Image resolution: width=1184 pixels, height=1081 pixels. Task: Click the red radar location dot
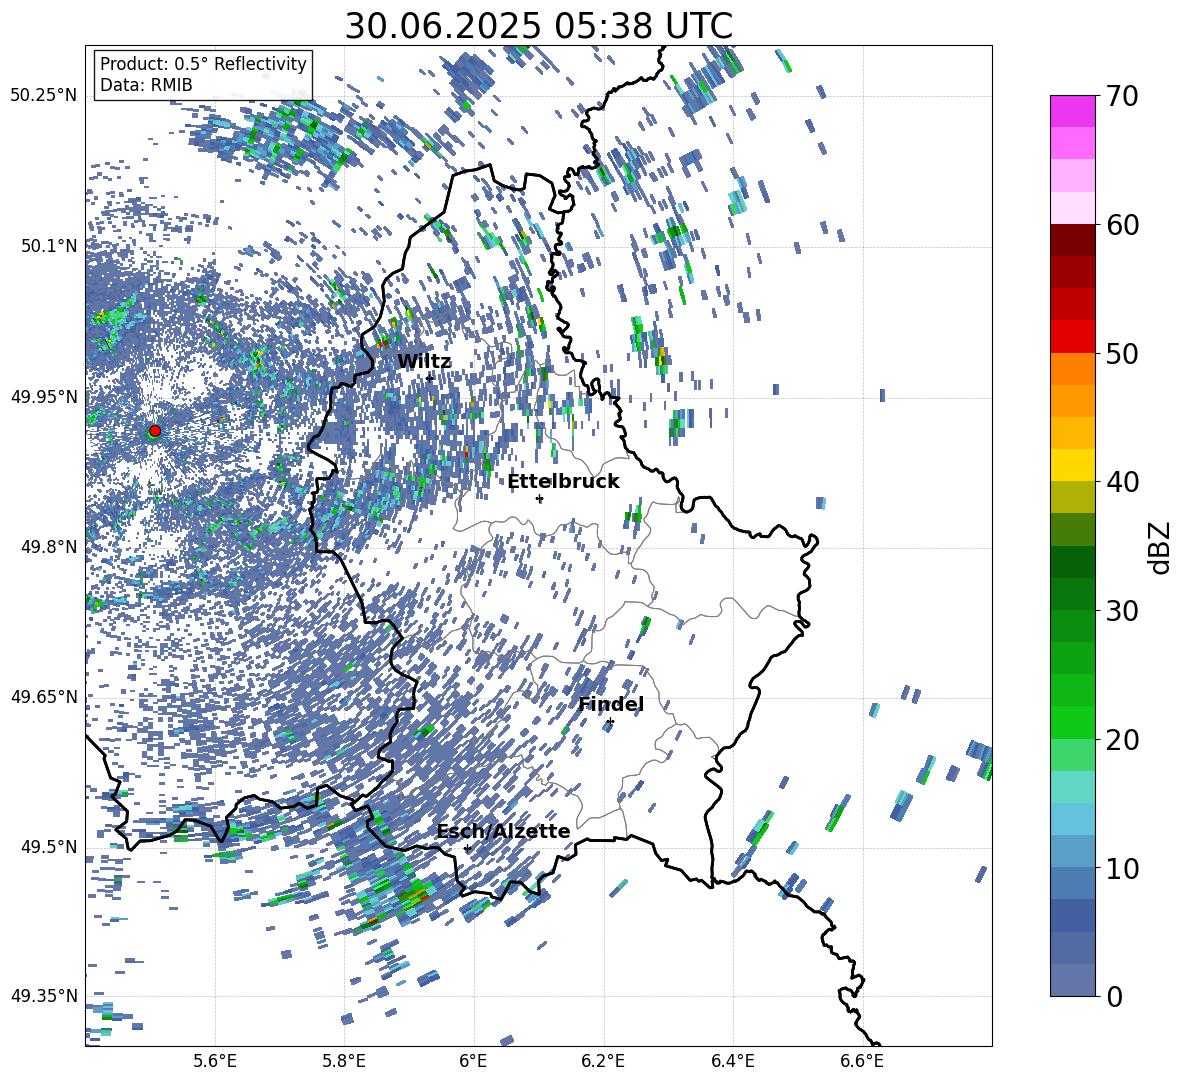point(155,431)
